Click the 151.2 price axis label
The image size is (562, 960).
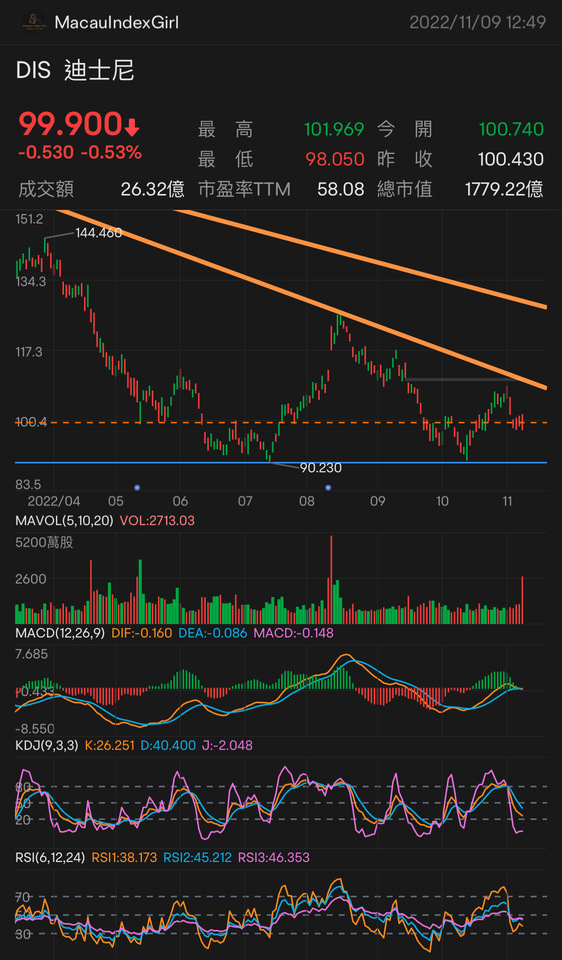click(x=29, y=219)
